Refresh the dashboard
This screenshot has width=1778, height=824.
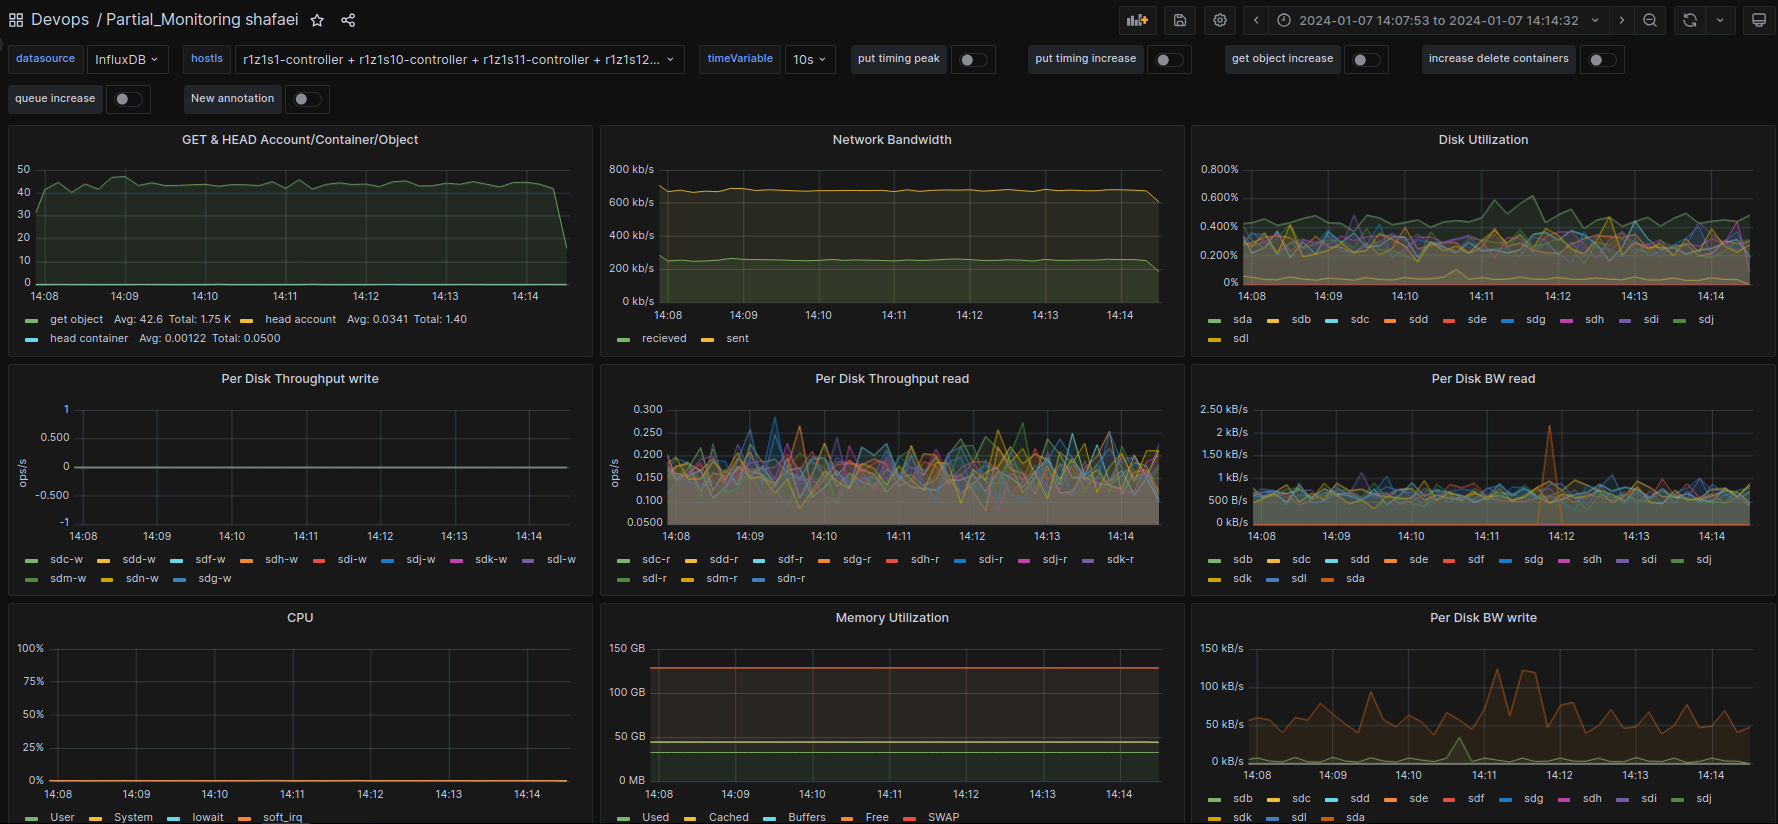(x=1690, y=20)
